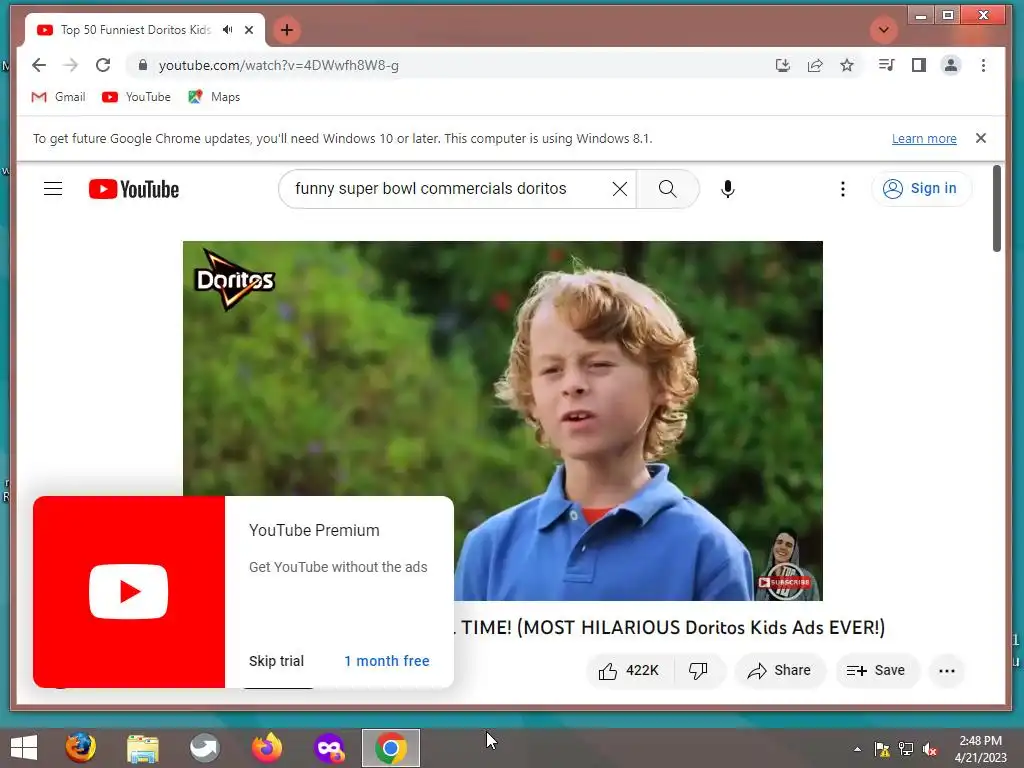Open Chrome's three-dot menu
Image resolution: width=1024 pixels, height=768 pixels.
click(x=983, y=65)
